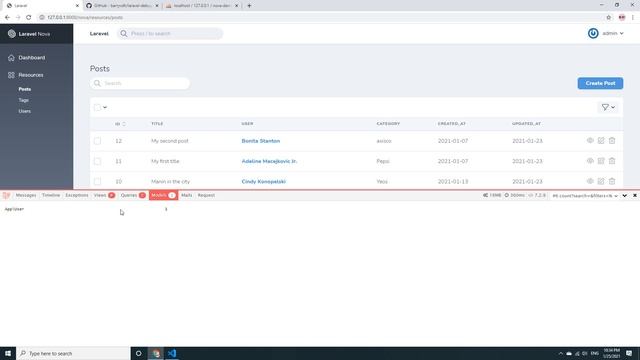640x360 pixels.
Task: Open Request tab in debugbar
Action: [206, 196]
